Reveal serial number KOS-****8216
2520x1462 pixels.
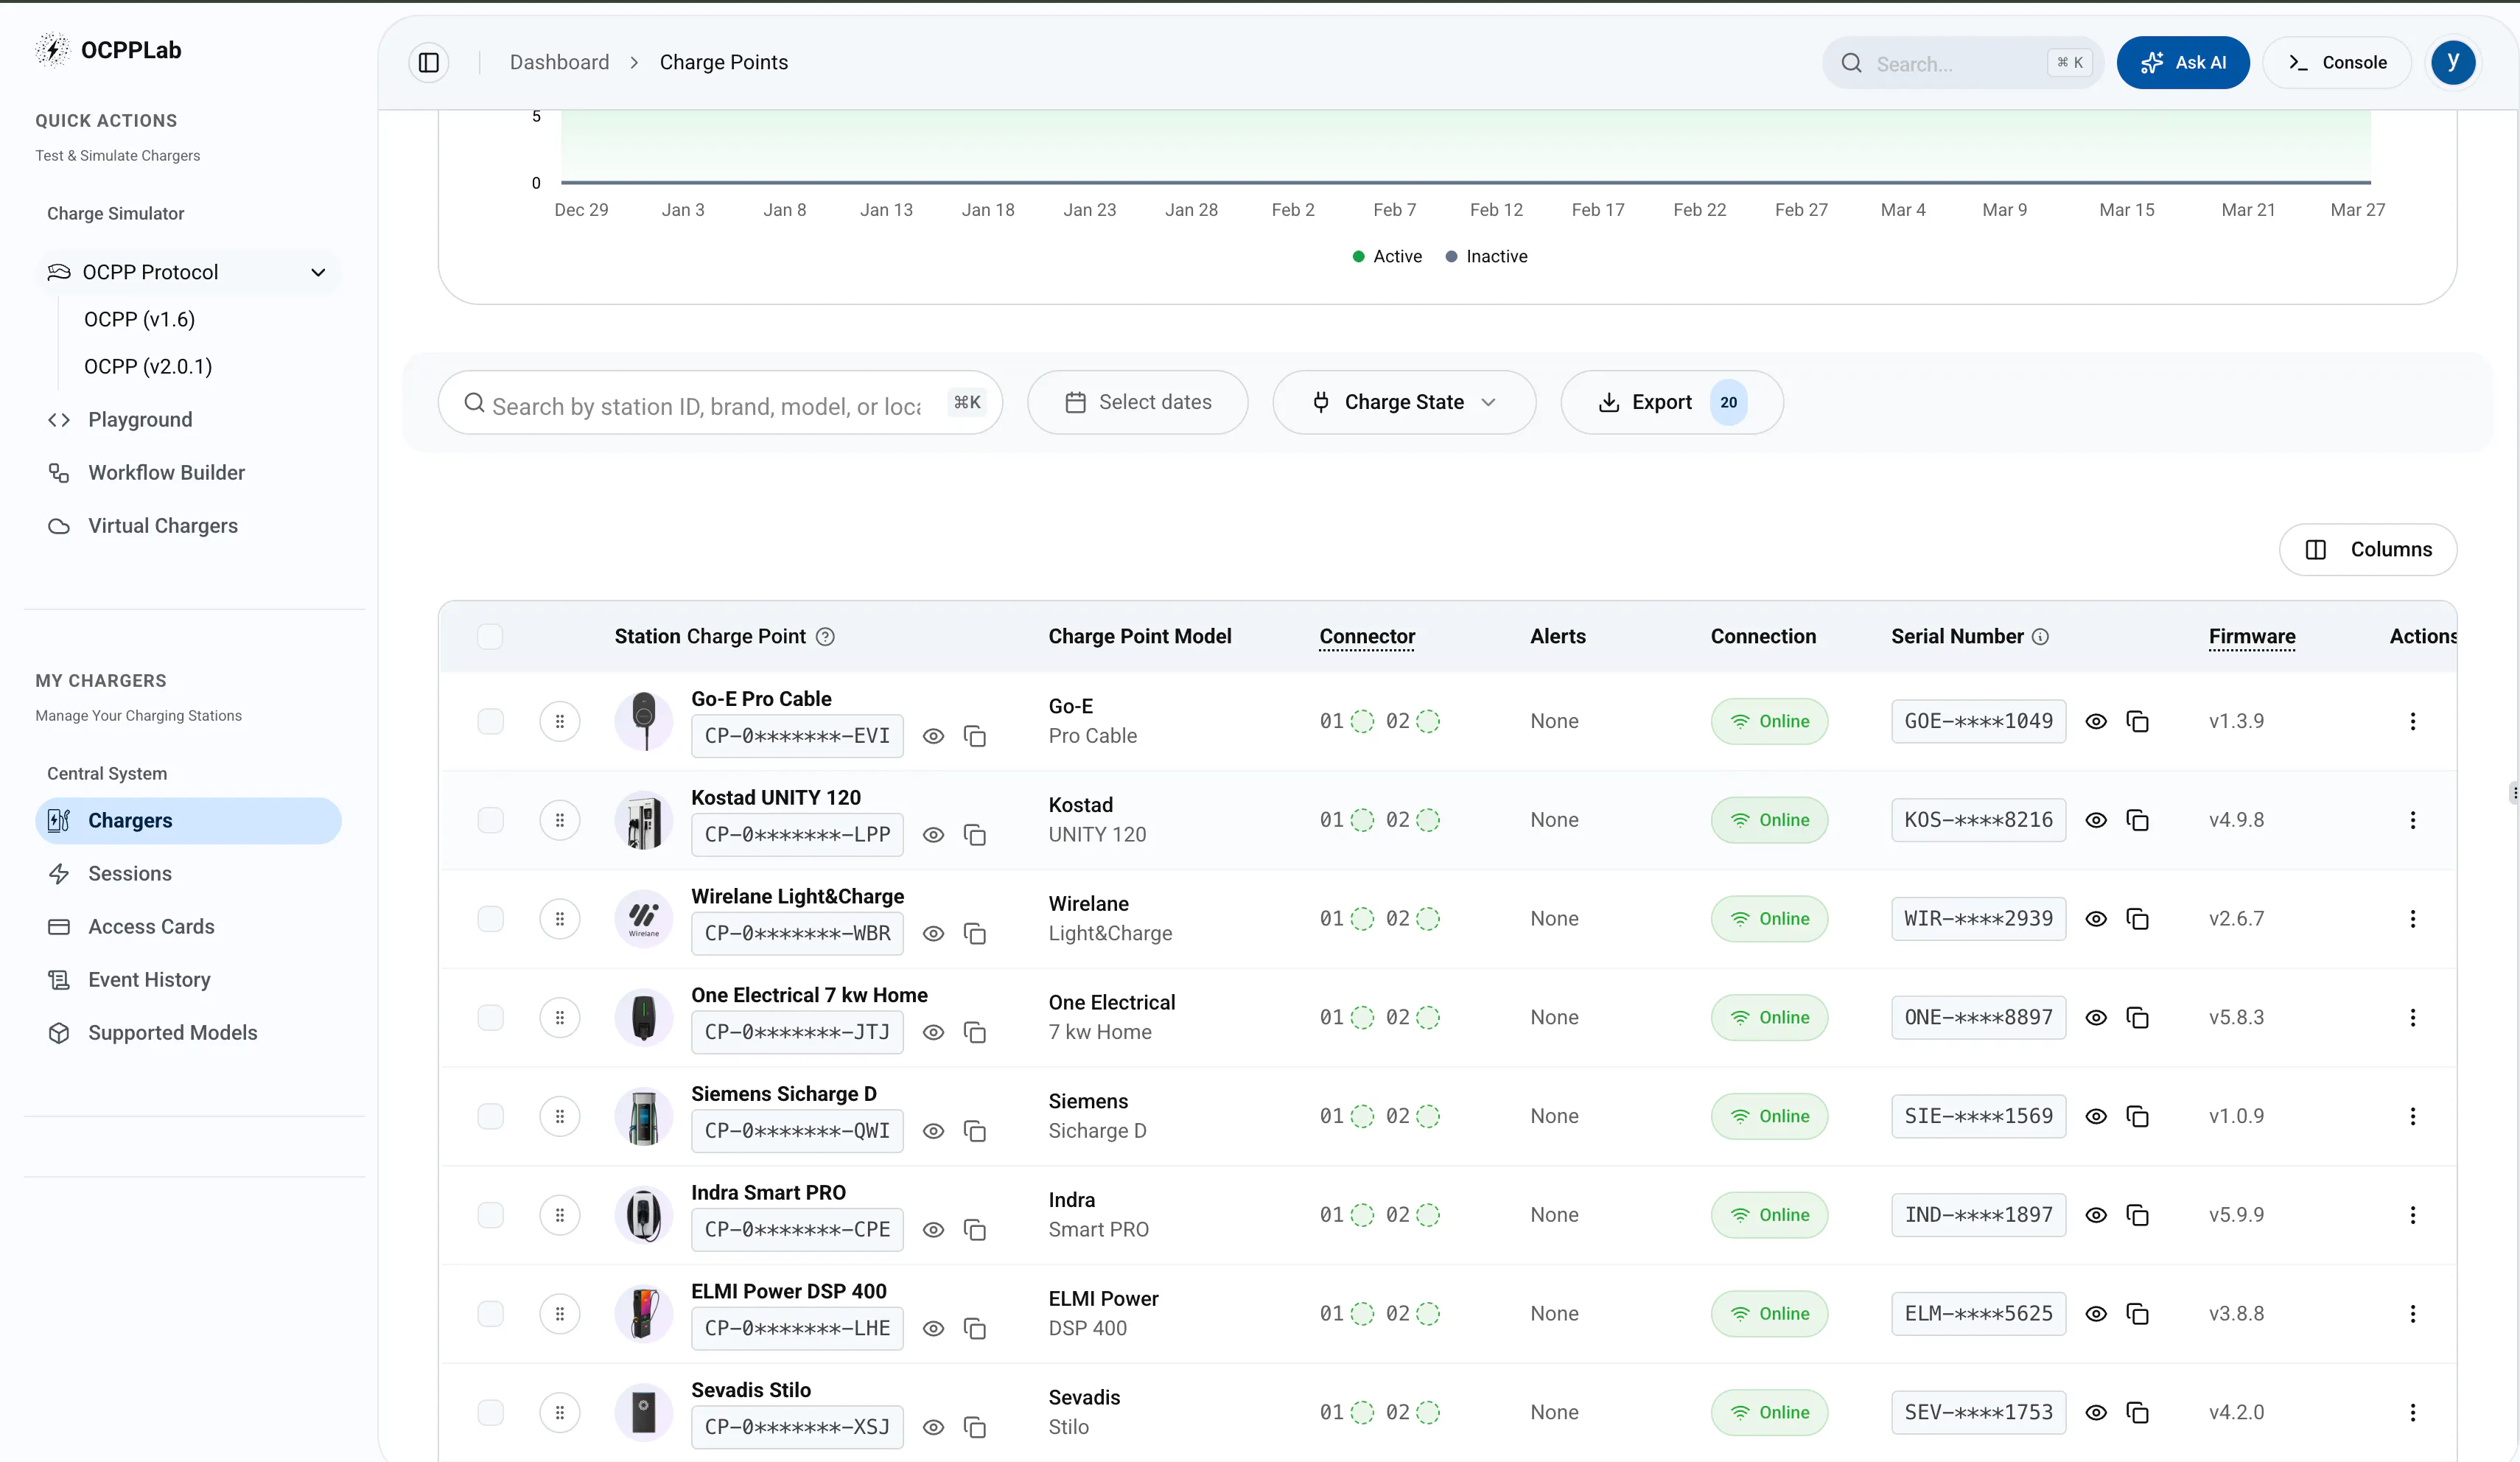click(2096, 820)
